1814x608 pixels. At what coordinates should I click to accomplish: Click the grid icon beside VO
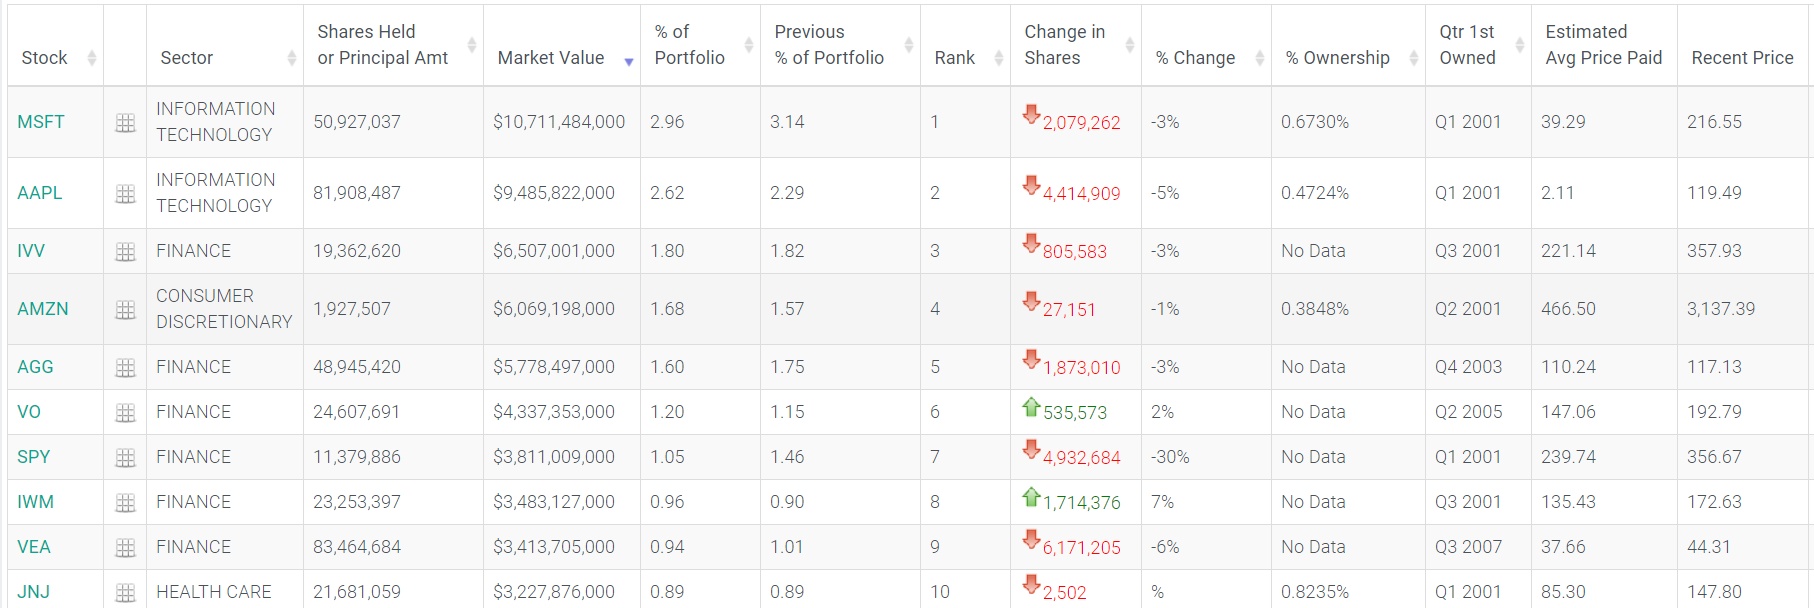point(125,413)
